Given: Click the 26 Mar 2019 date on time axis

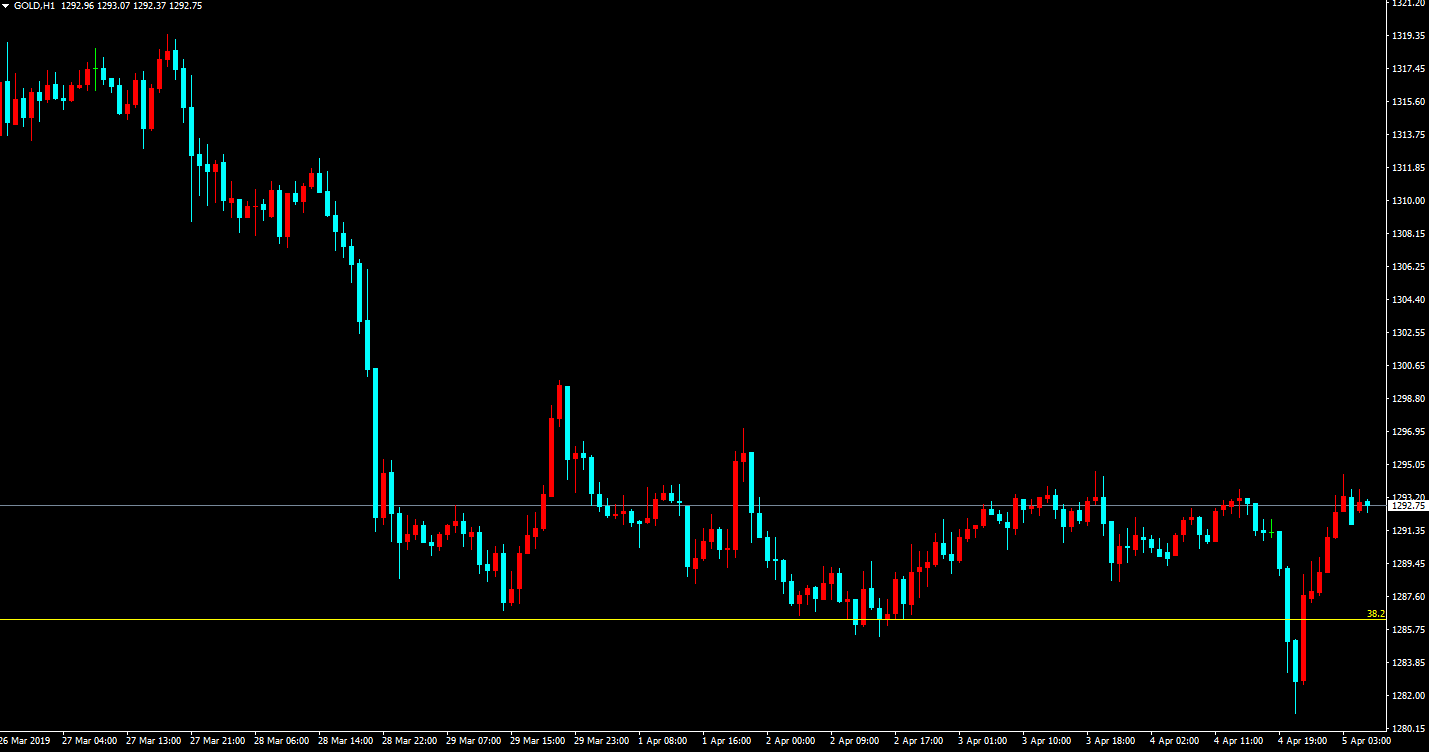Looking at the screenshot, I should tap(25, 741).
